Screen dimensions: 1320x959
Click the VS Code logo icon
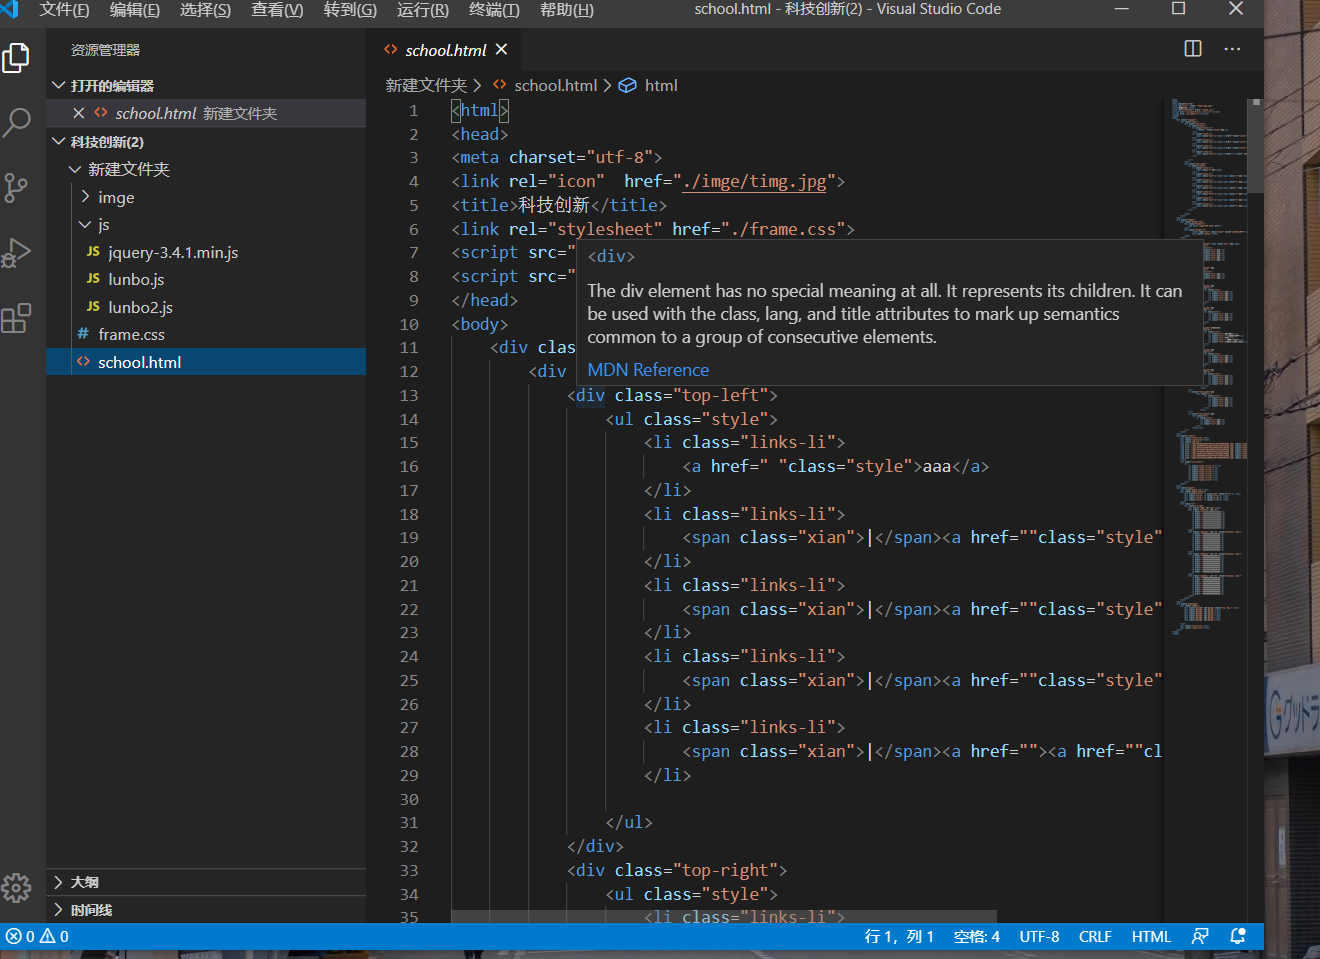point(10,10)
